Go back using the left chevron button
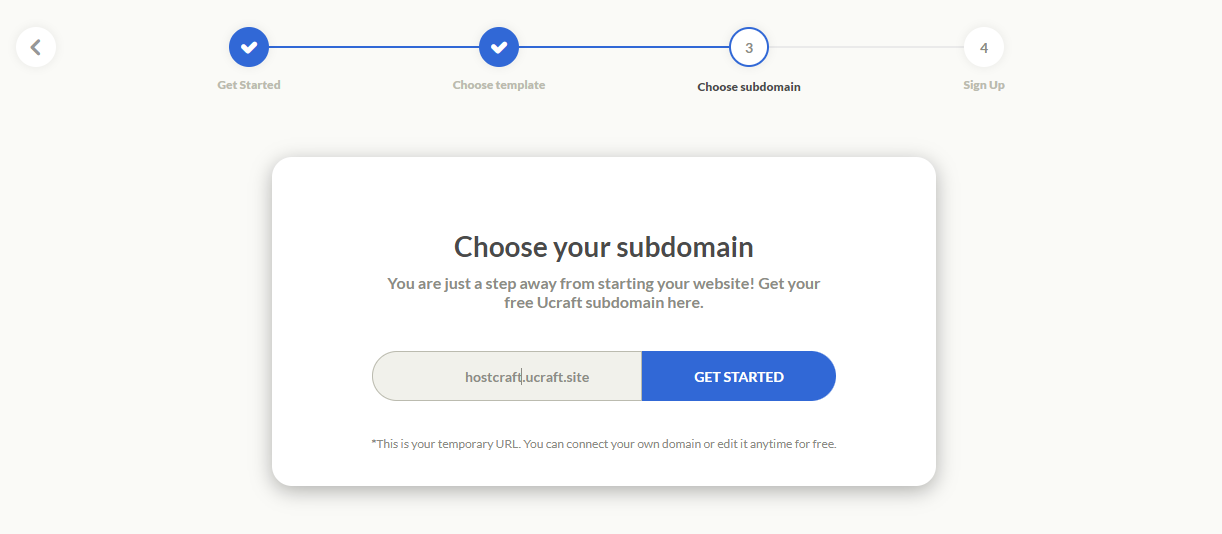Screen dimensions: 1222x534 [36, 47]
